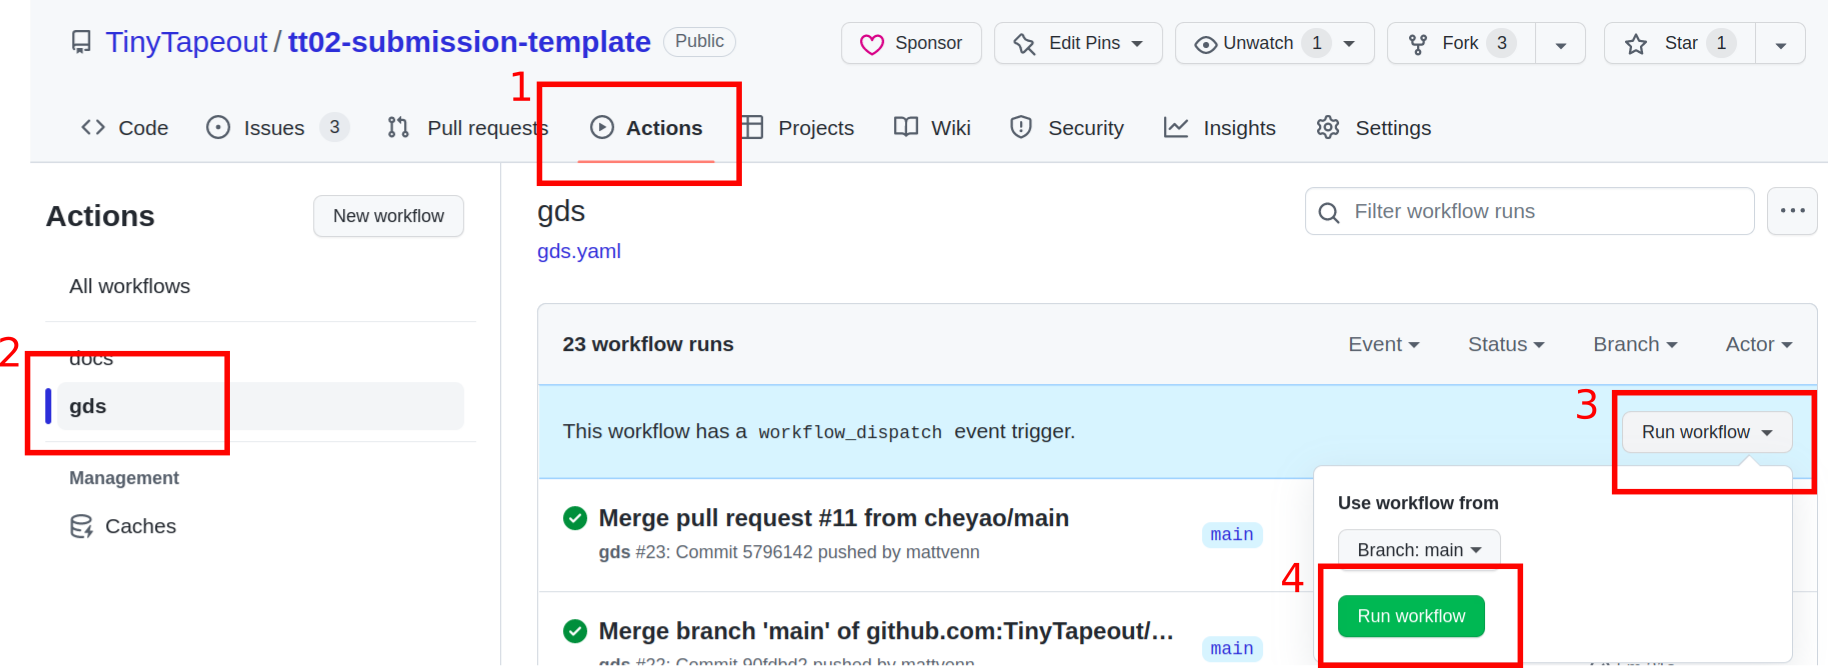The width and height of the screenshot is (1828, 668).
Task: Click the Projects table icon
Action: click(752, 127)
